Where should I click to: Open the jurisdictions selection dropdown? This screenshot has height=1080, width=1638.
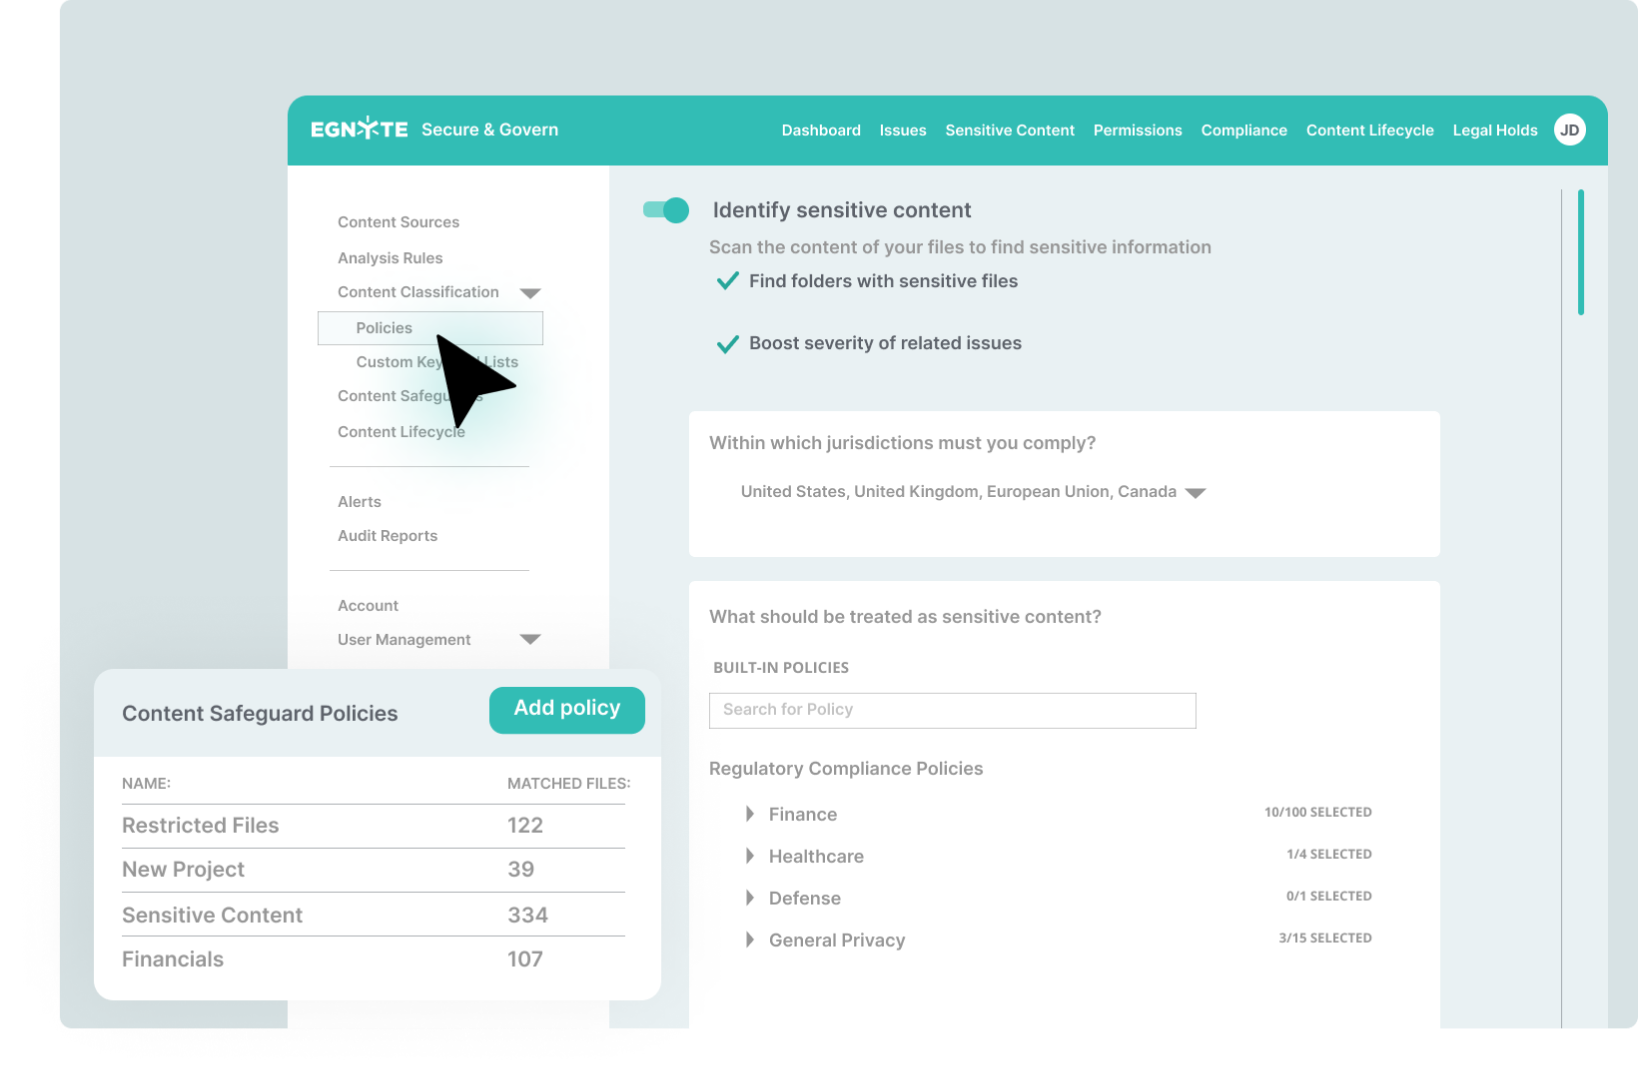(x=1197, y=491)
